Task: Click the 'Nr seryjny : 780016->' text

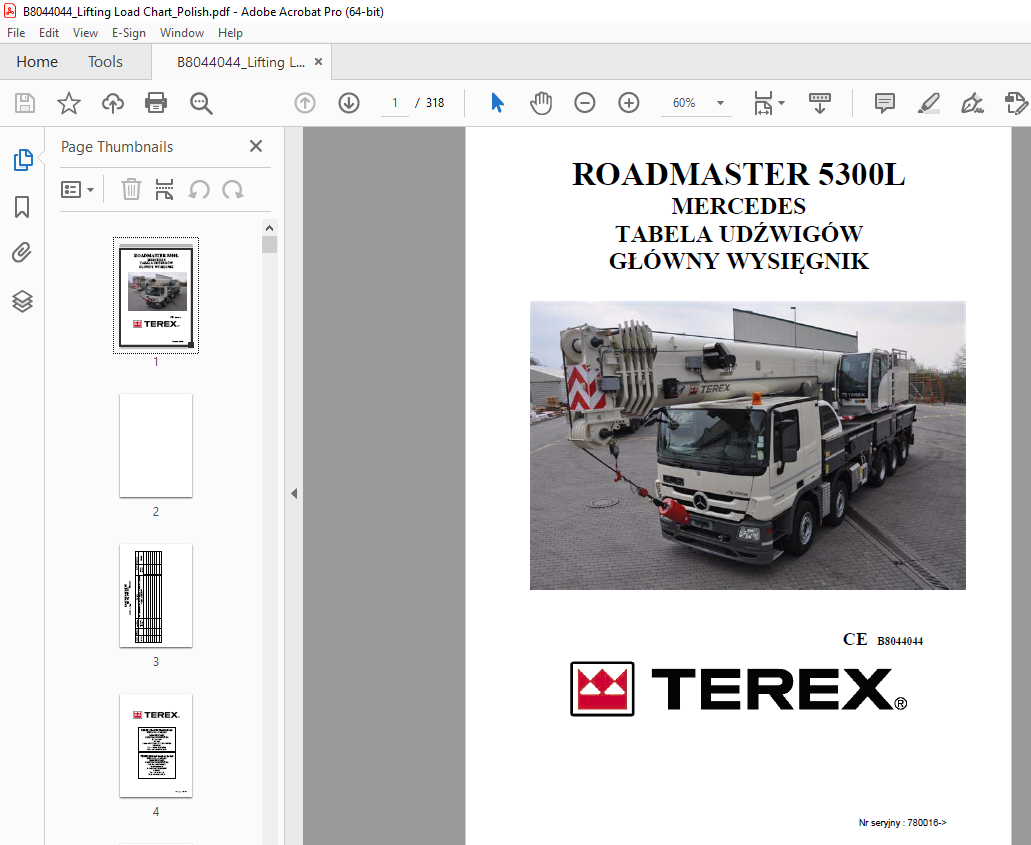Action: pos(902,823)
